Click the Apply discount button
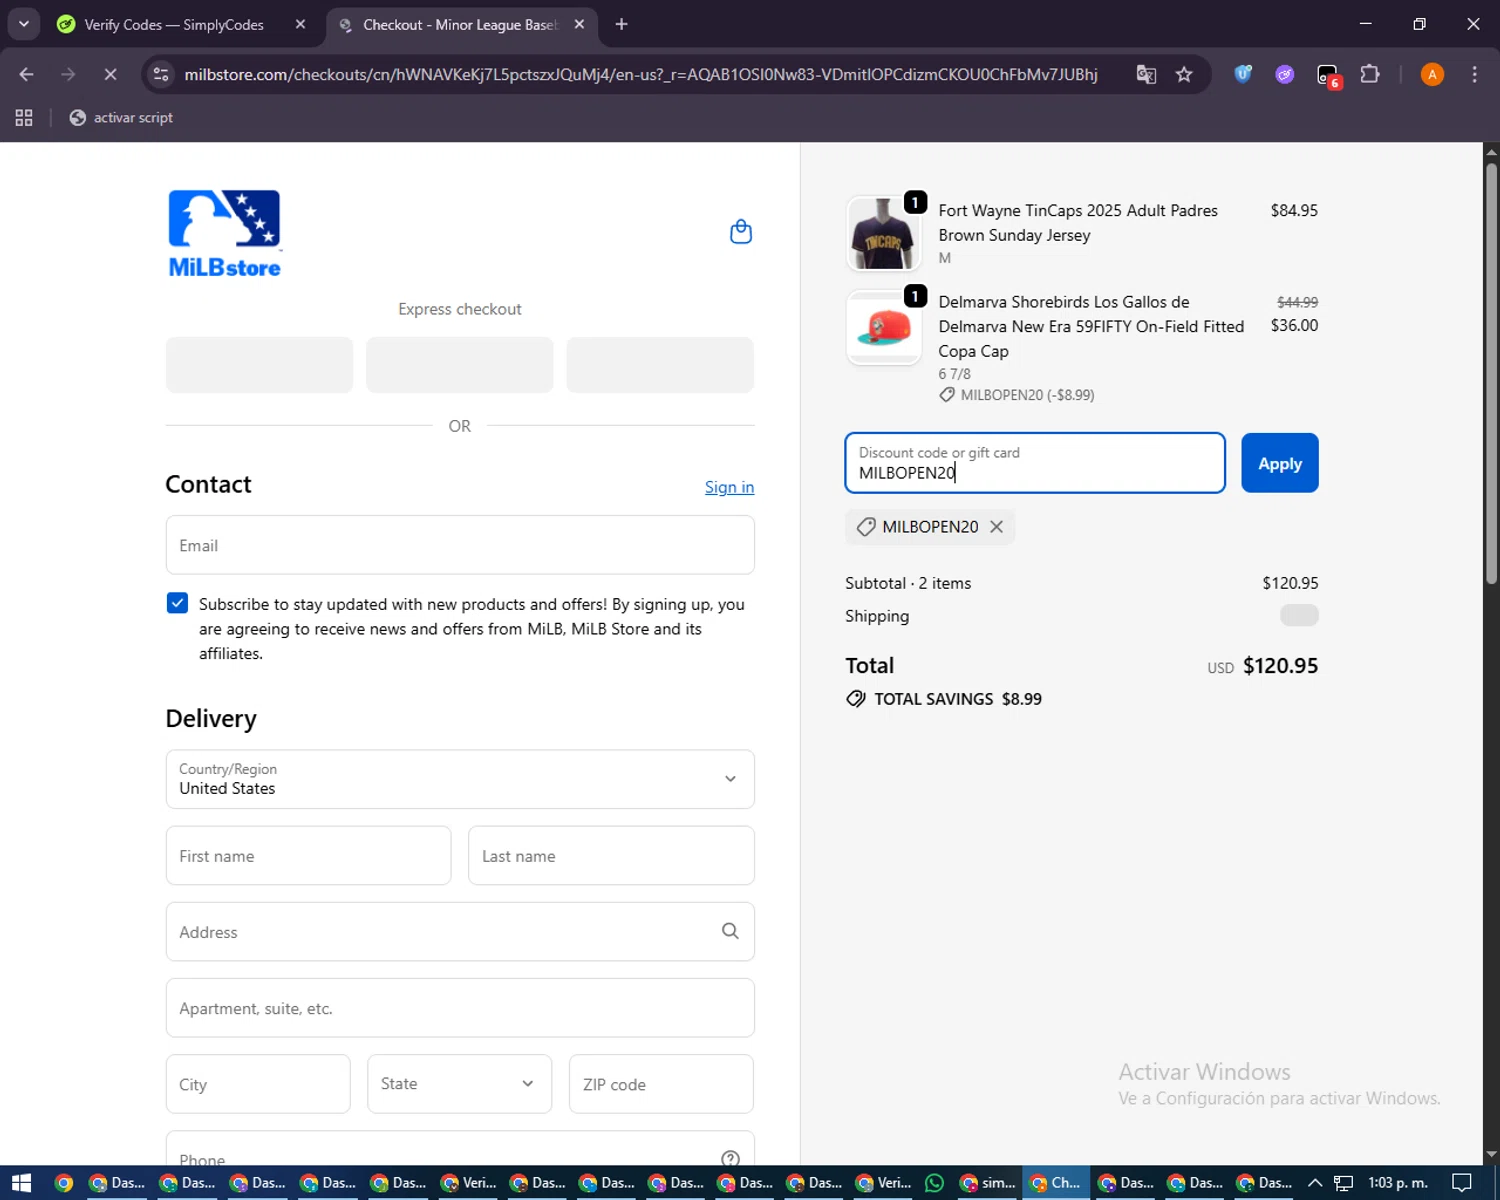The height and width of the screenshot is (1200, 1500). click(x=1280, y=463)
